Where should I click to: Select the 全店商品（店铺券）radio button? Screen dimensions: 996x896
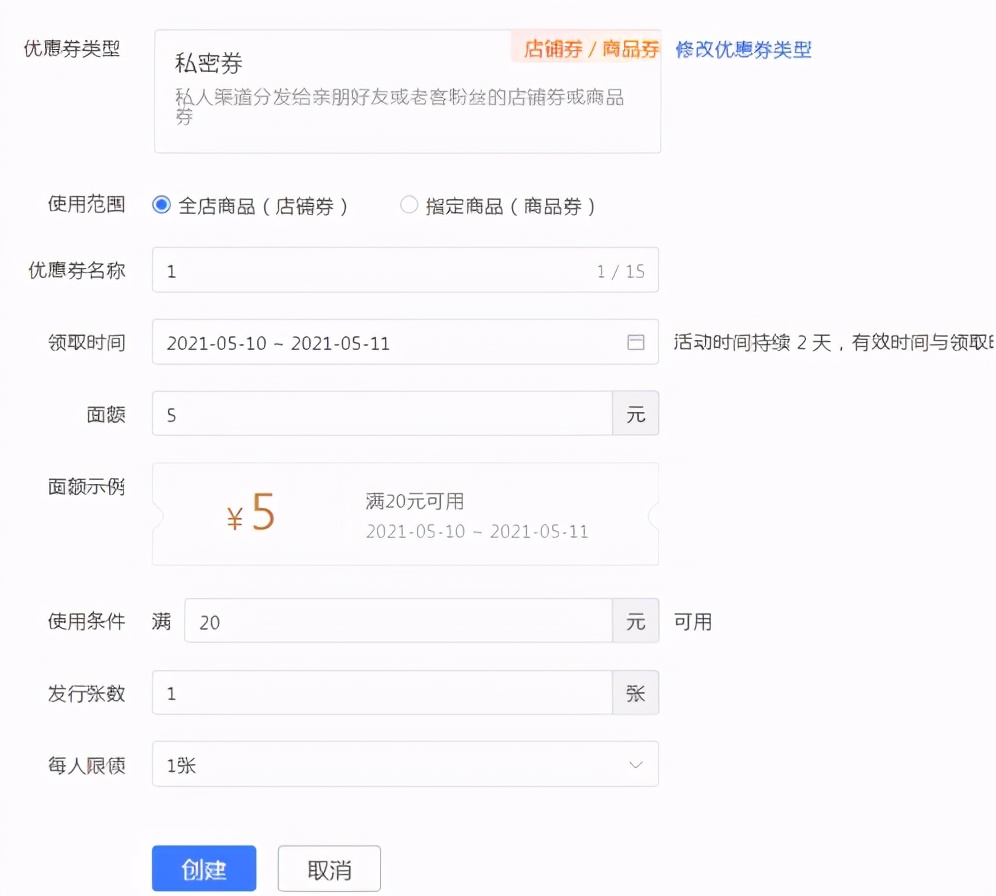161,204
